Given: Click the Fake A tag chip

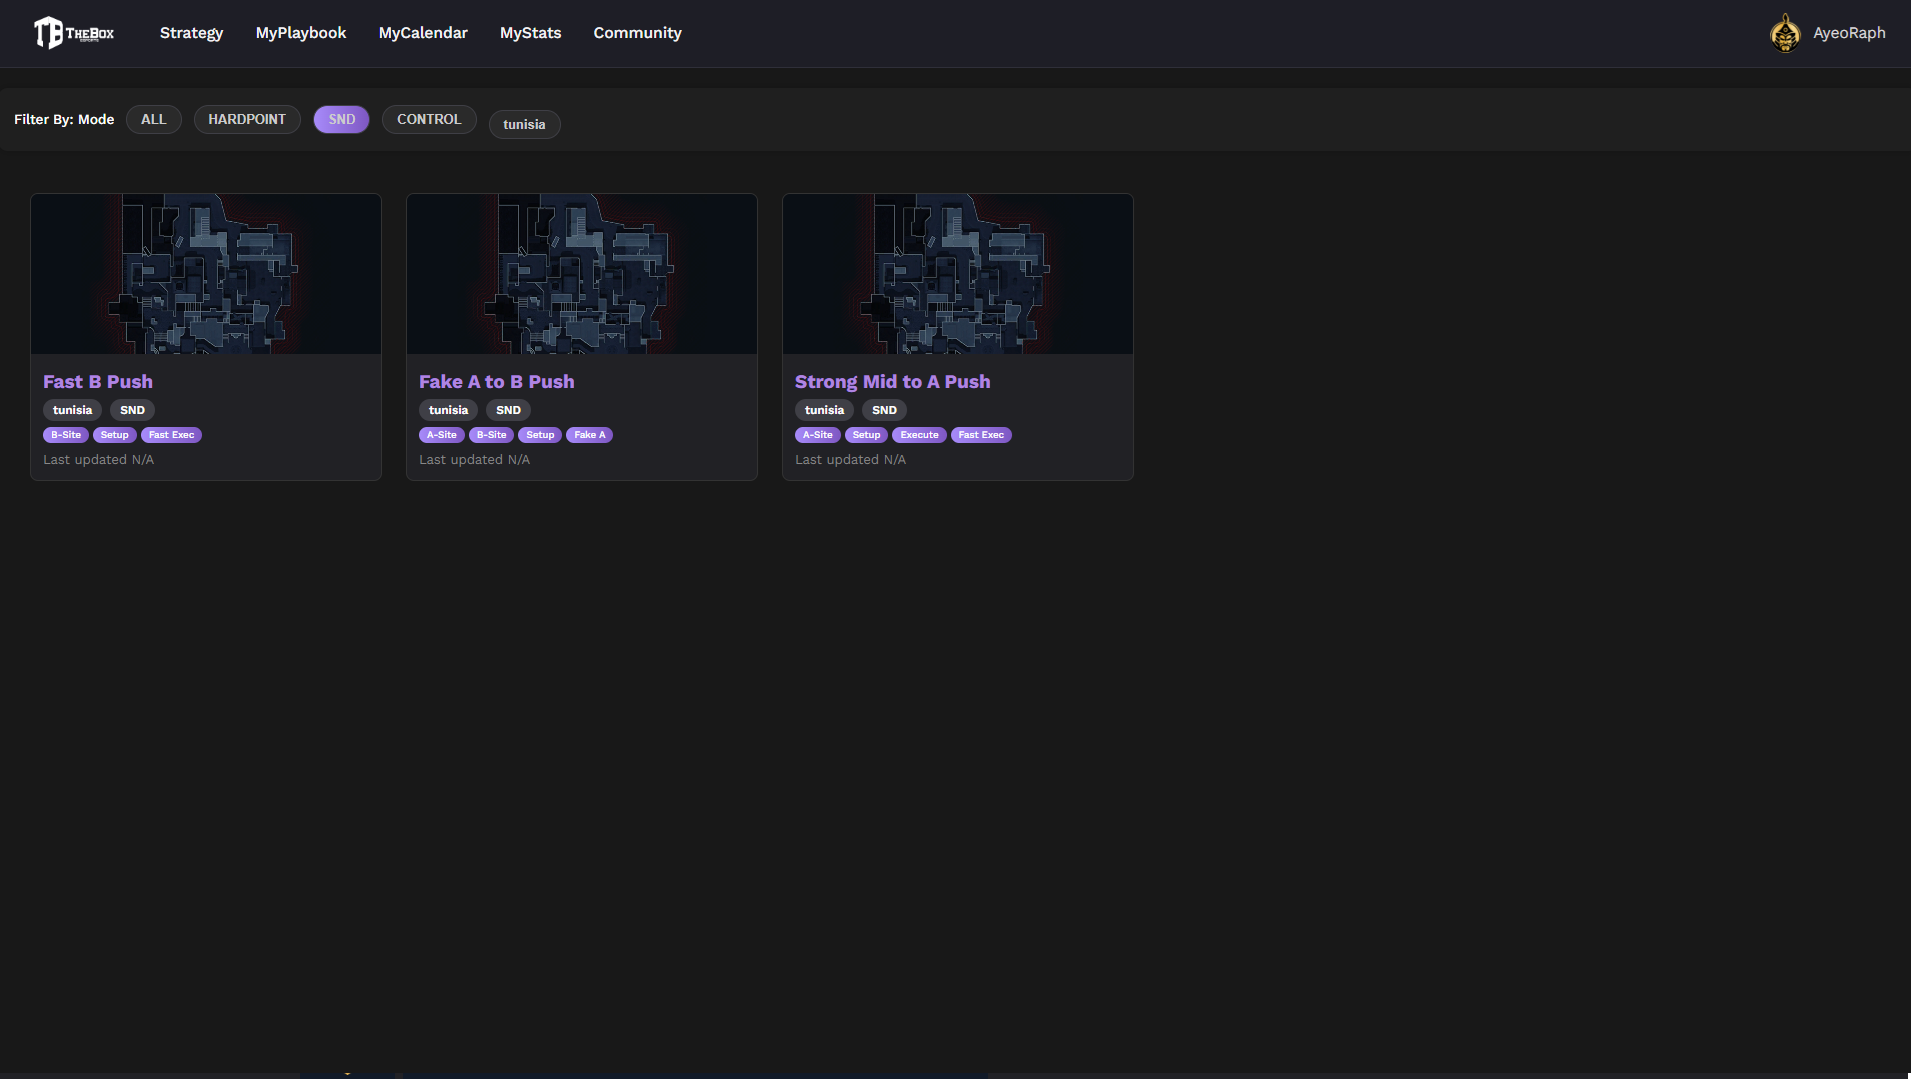Looking at the screenshot, I should pyautogui.click(x=589, y=435).
